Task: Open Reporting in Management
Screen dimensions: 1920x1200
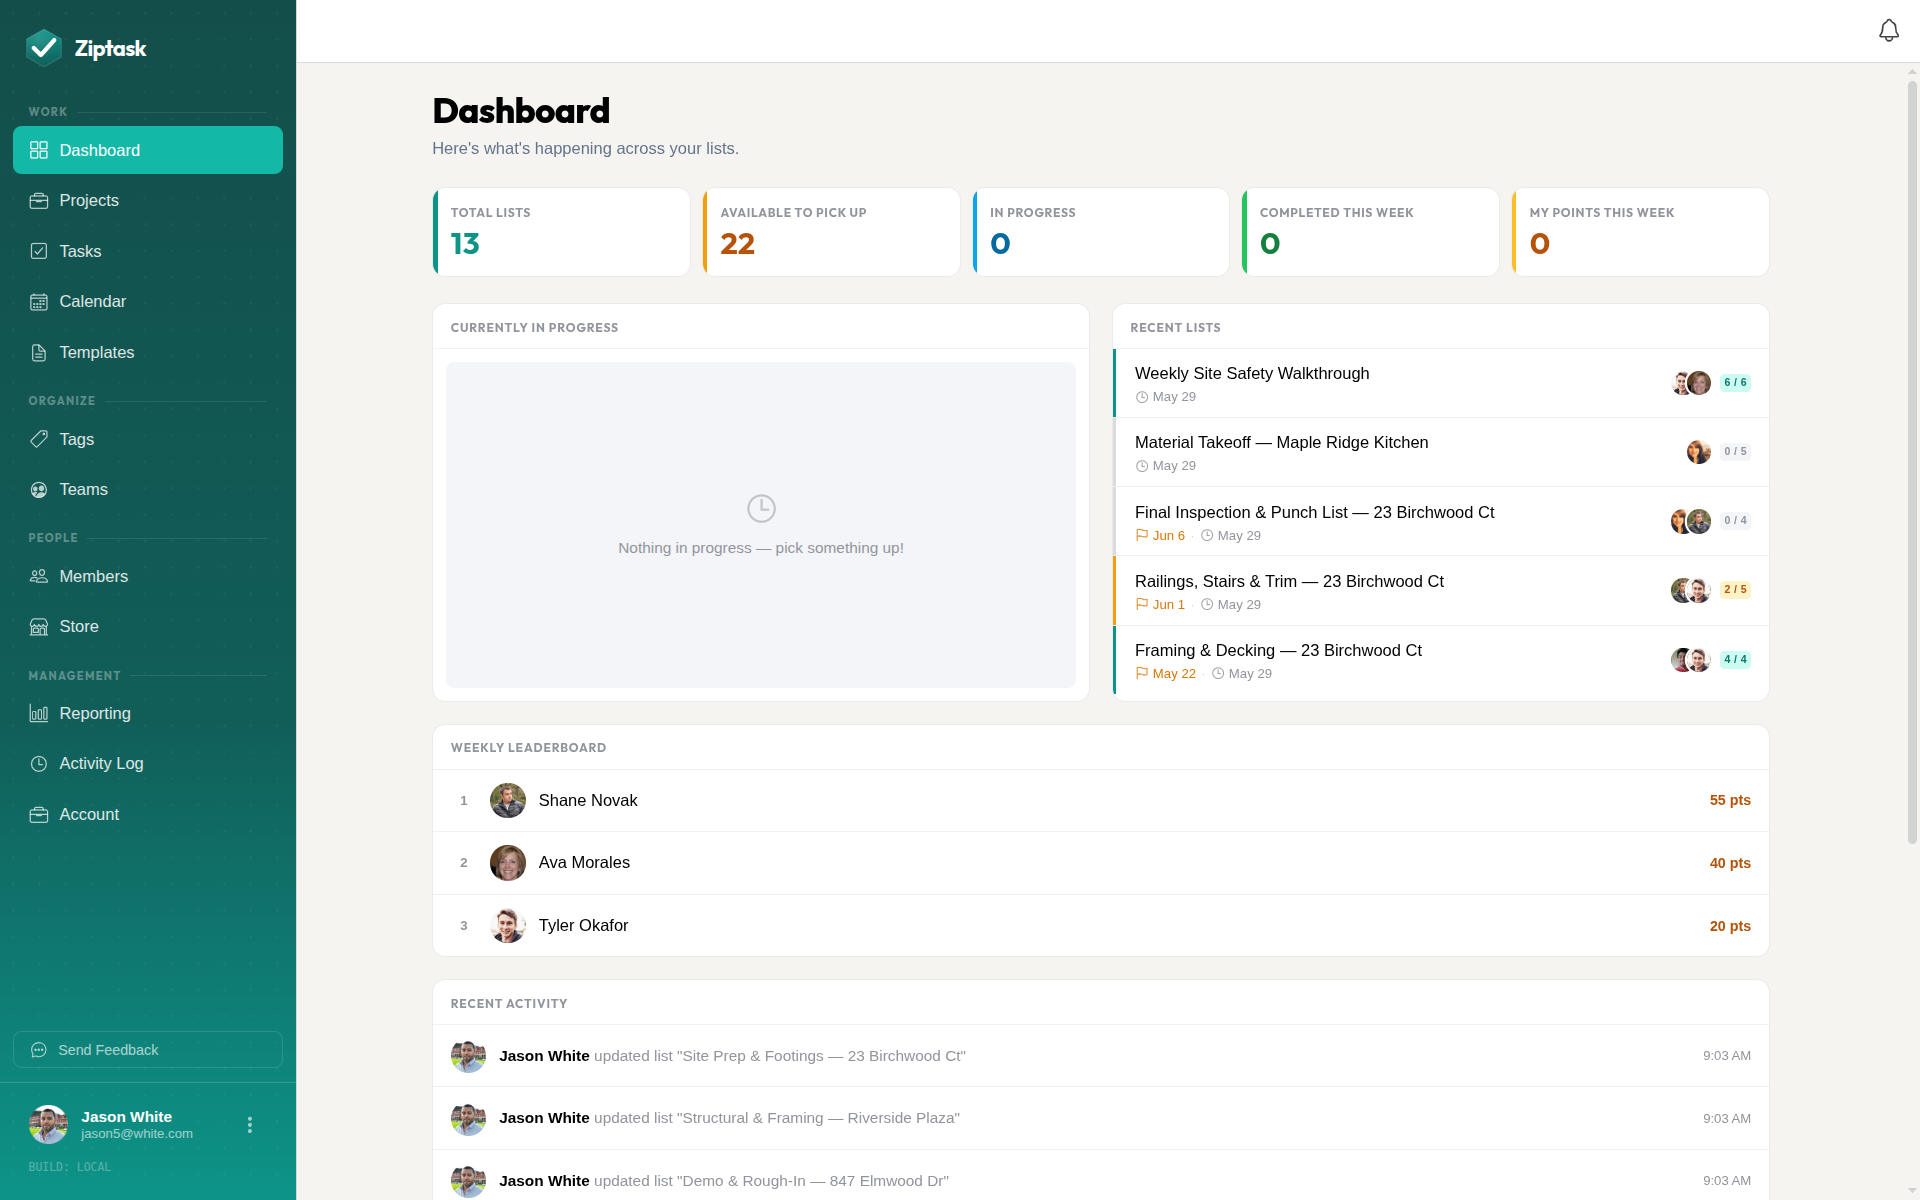Action: pos(148,713)
